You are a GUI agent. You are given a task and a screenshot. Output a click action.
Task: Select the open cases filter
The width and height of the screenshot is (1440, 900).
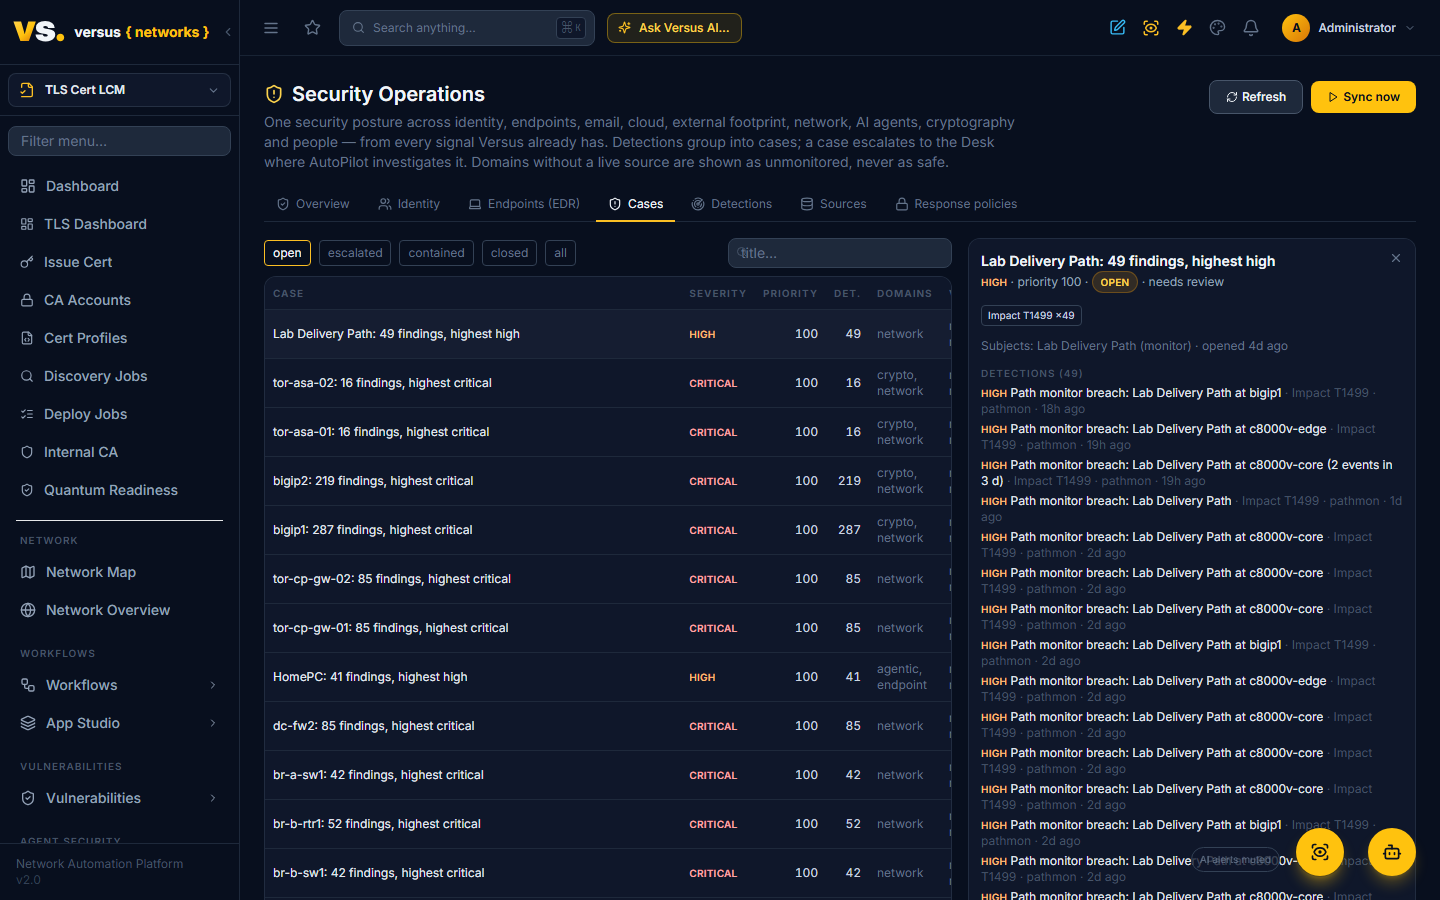(x=287, y=253)
